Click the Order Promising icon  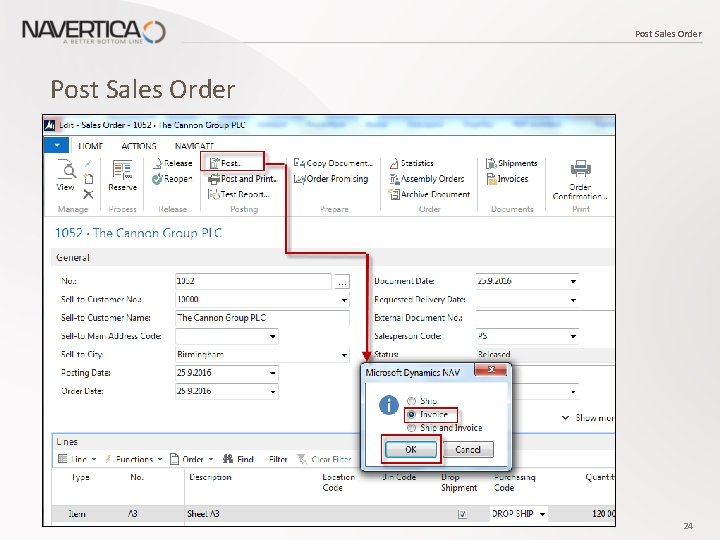click(299, 179)
